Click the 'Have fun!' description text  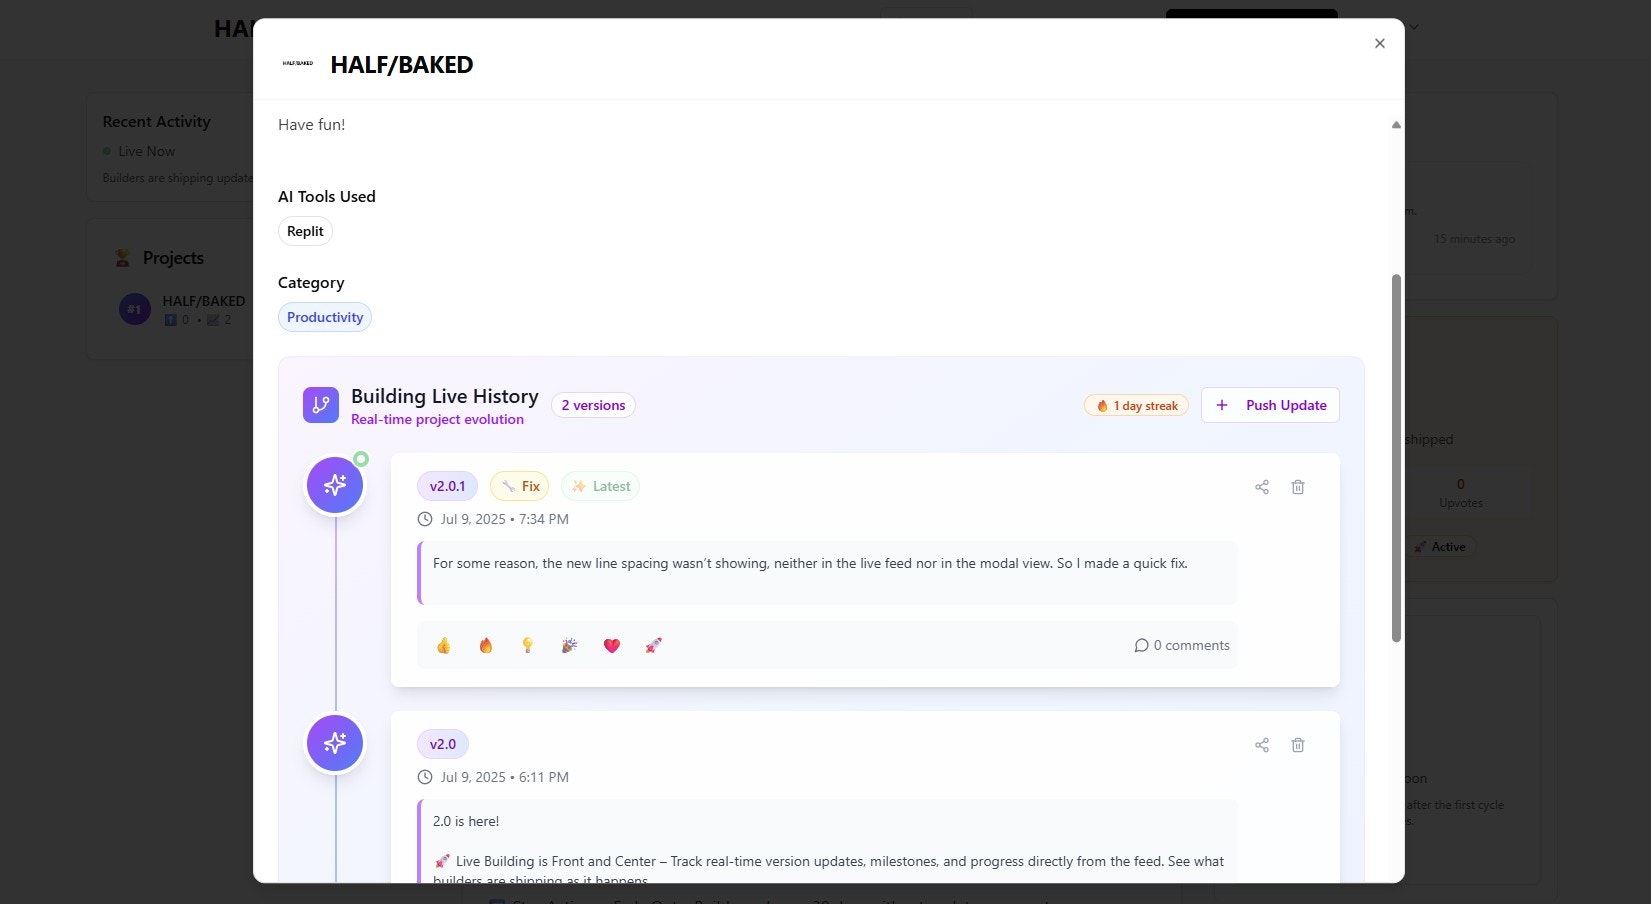312,124
